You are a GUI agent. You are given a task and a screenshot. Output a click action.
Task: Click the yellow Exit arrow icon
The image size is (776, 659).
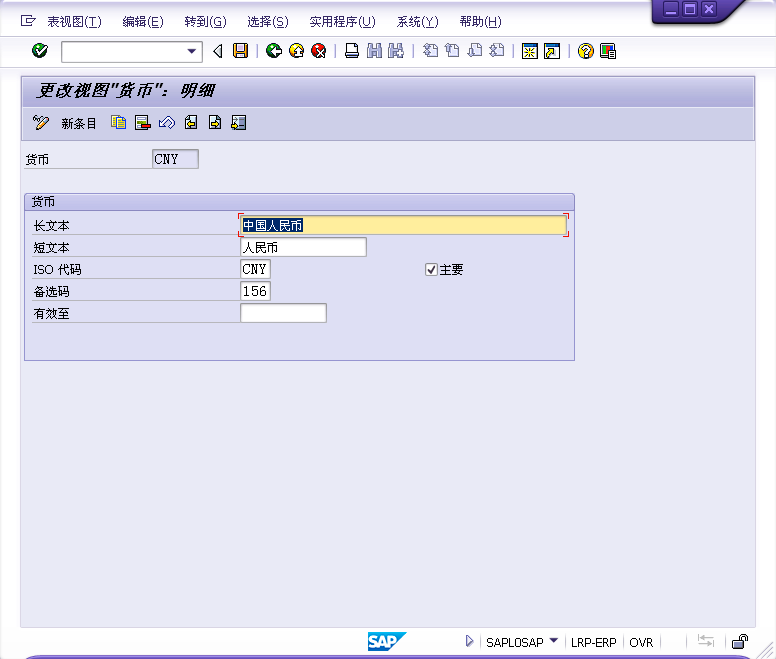pyautogui.click(x=296, y=51)
